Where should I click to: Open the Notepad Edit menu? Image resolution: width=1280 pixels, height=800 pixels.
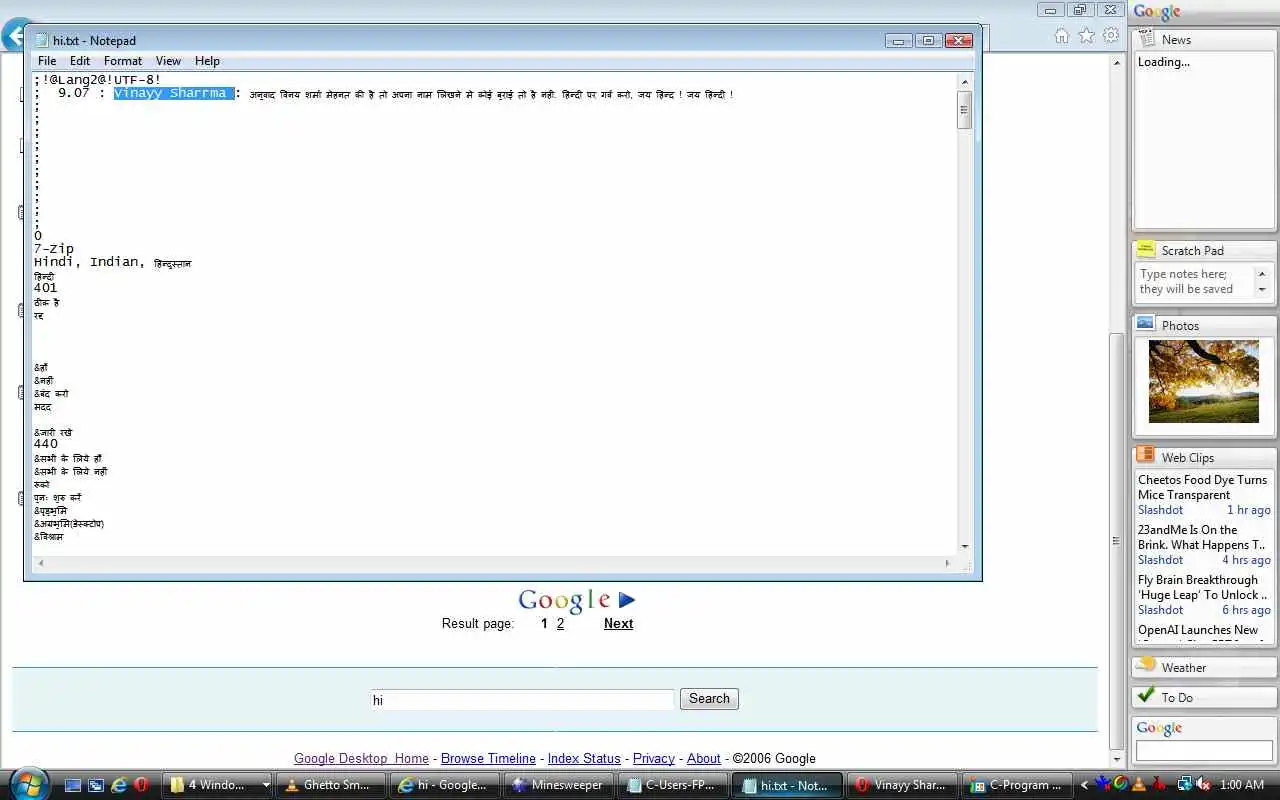[80, 61]
